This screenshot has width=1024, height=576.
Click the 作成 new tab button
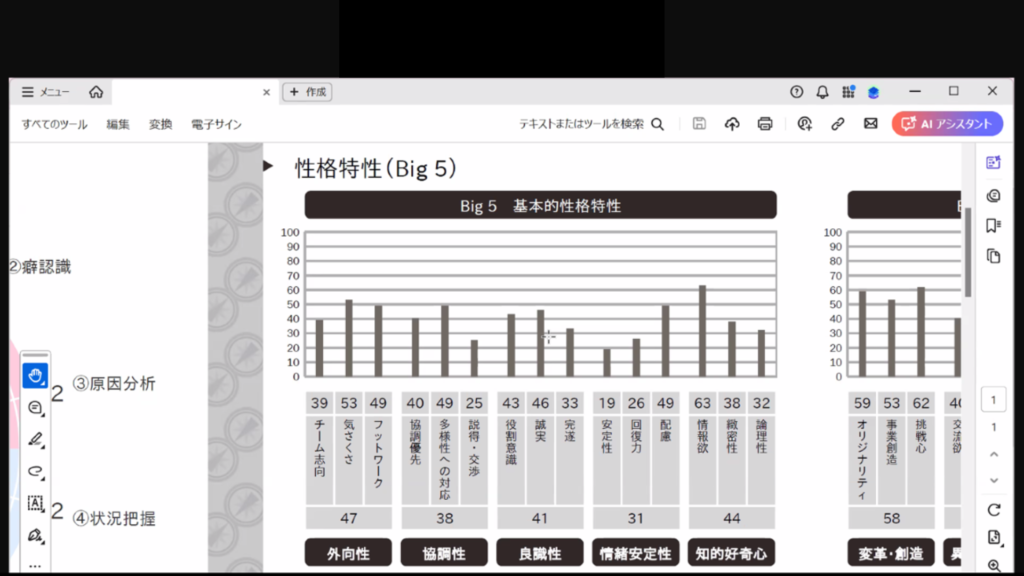point(308,92)
